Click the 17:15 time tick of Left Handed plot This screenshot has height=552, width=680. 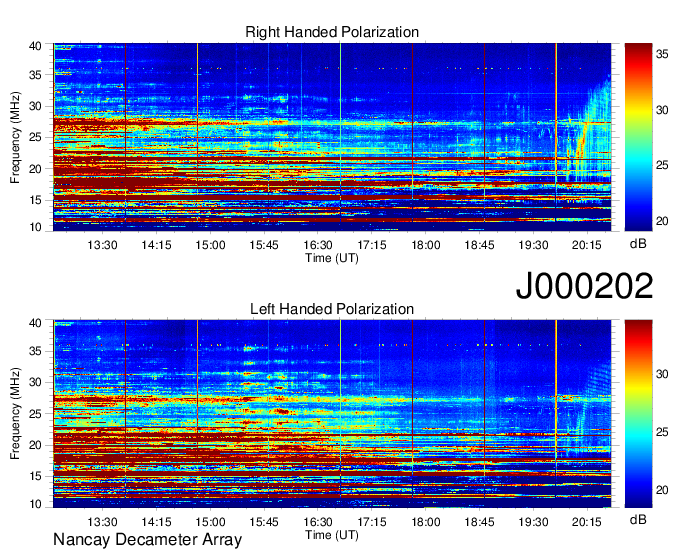(372, 522)
